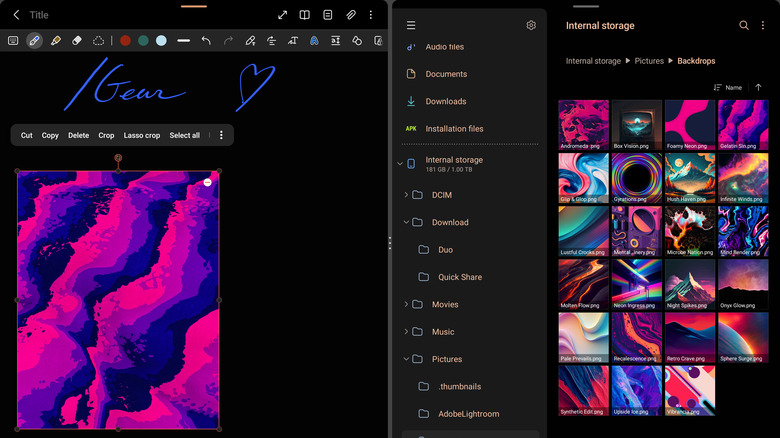Select the pen tool in the notes toolbar

coord(34,41)
